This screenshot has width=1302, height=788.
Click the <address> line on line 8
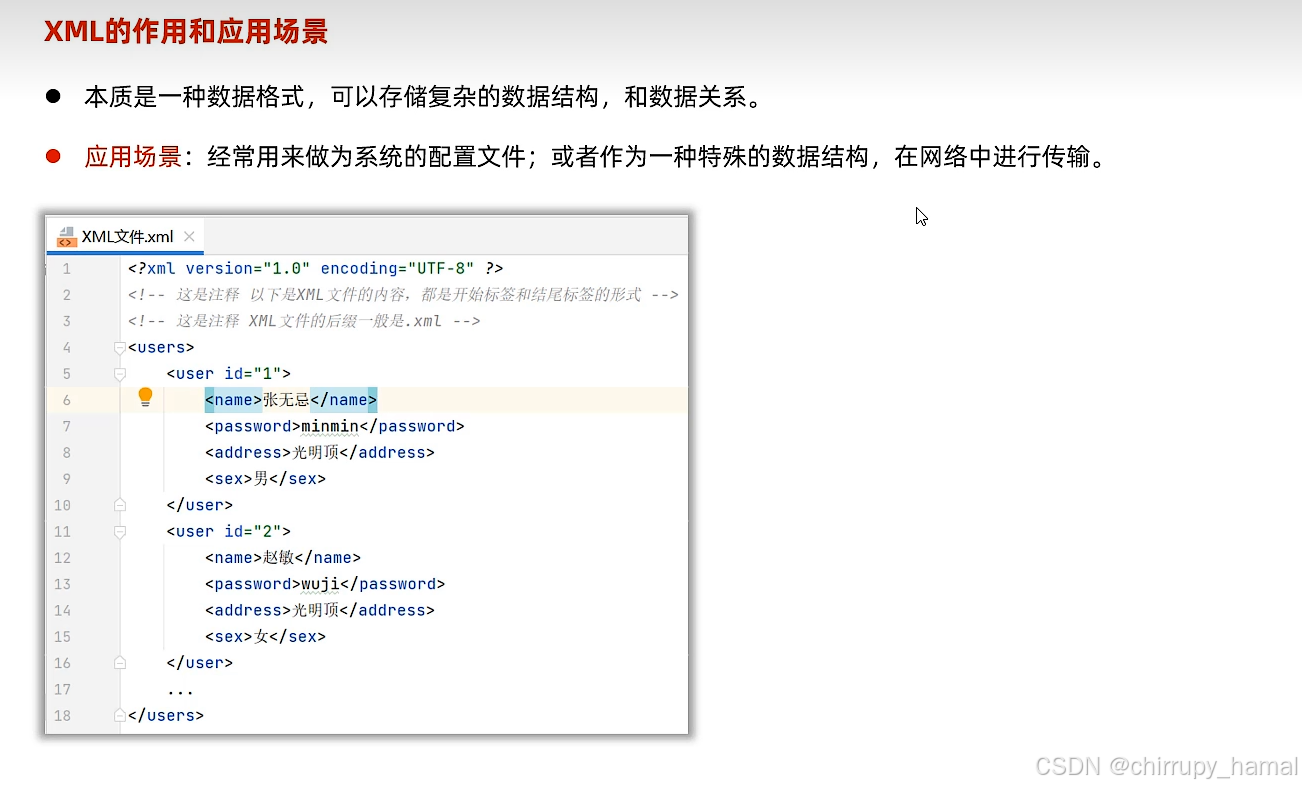pos(320,452)
